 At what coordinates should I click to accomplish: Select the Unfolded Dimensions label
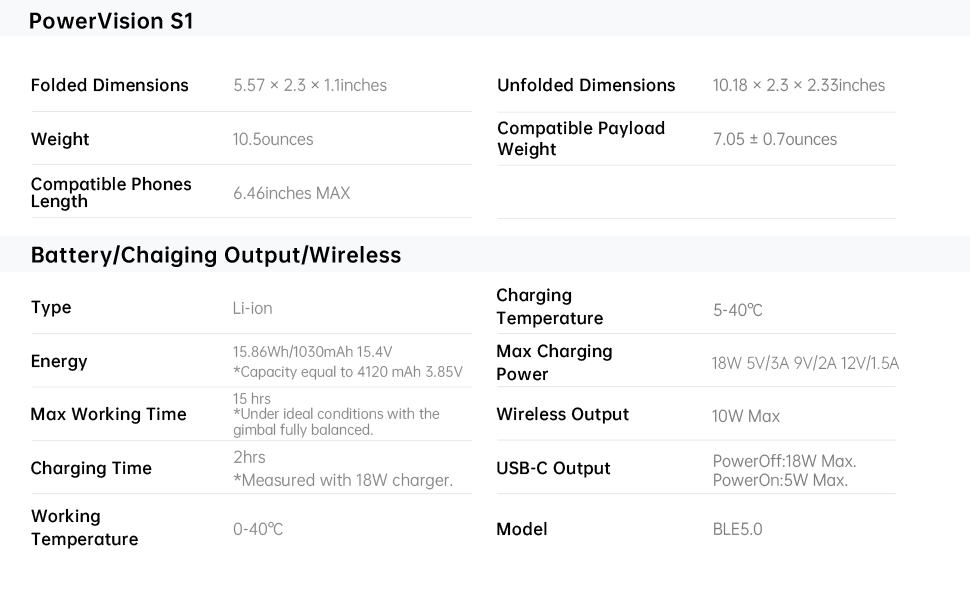[586, 85]
